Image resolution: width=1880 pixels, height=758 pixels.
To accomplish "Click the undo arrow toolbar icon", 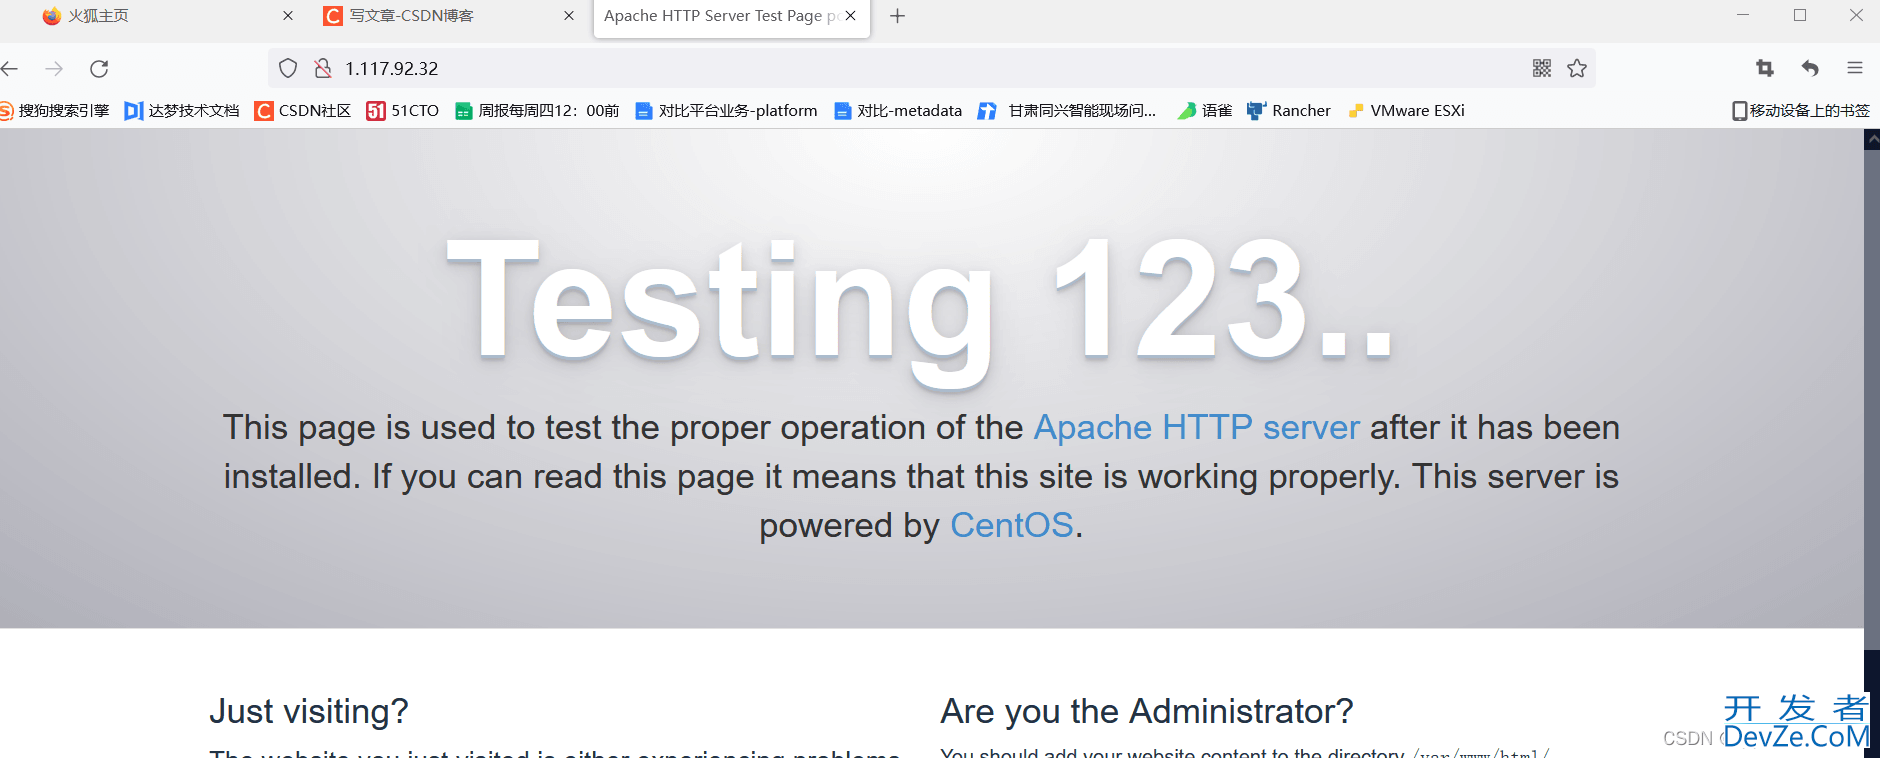I will (1810, 68).
